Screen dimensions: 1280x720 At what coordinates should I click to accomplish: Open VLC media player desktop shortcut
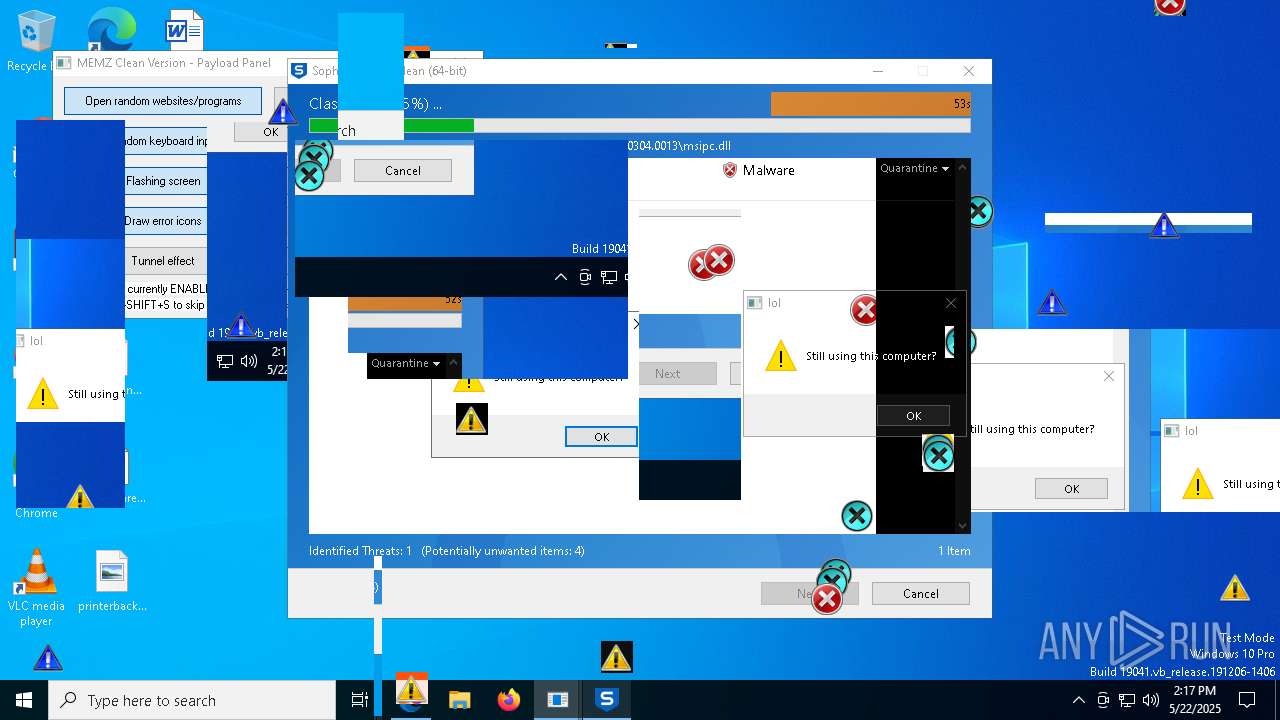click(x=36, y=588)
